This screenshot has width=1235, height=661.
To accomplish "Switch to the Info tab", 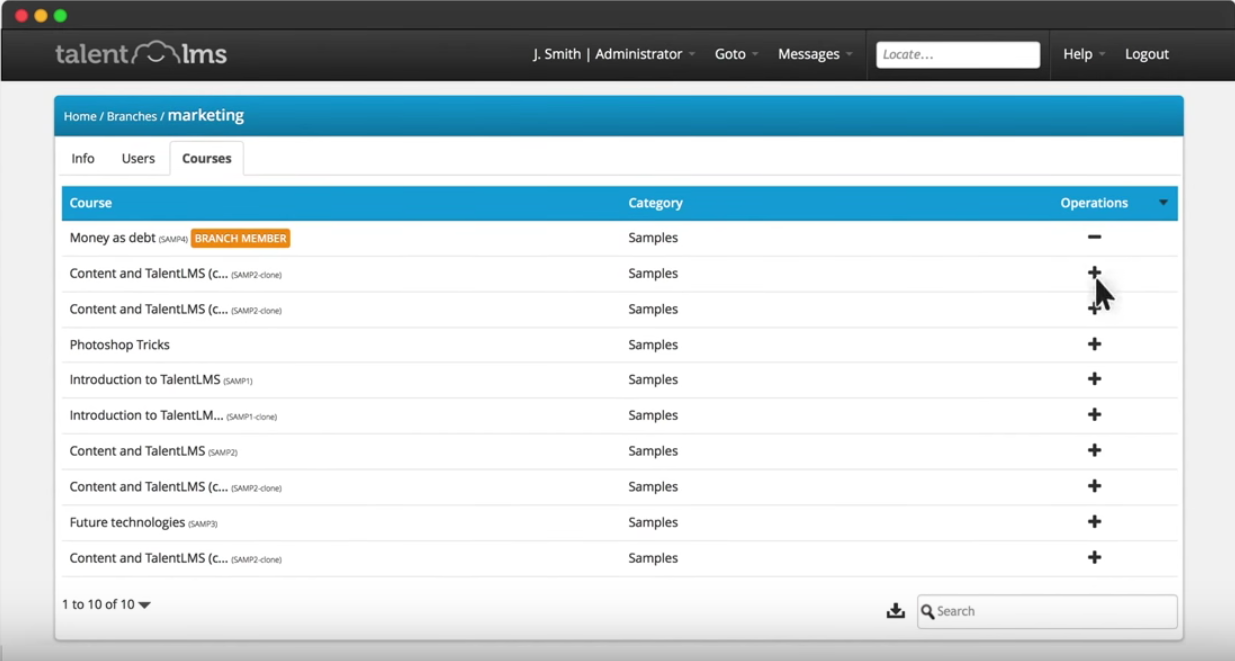I will [x=83, y=158].
